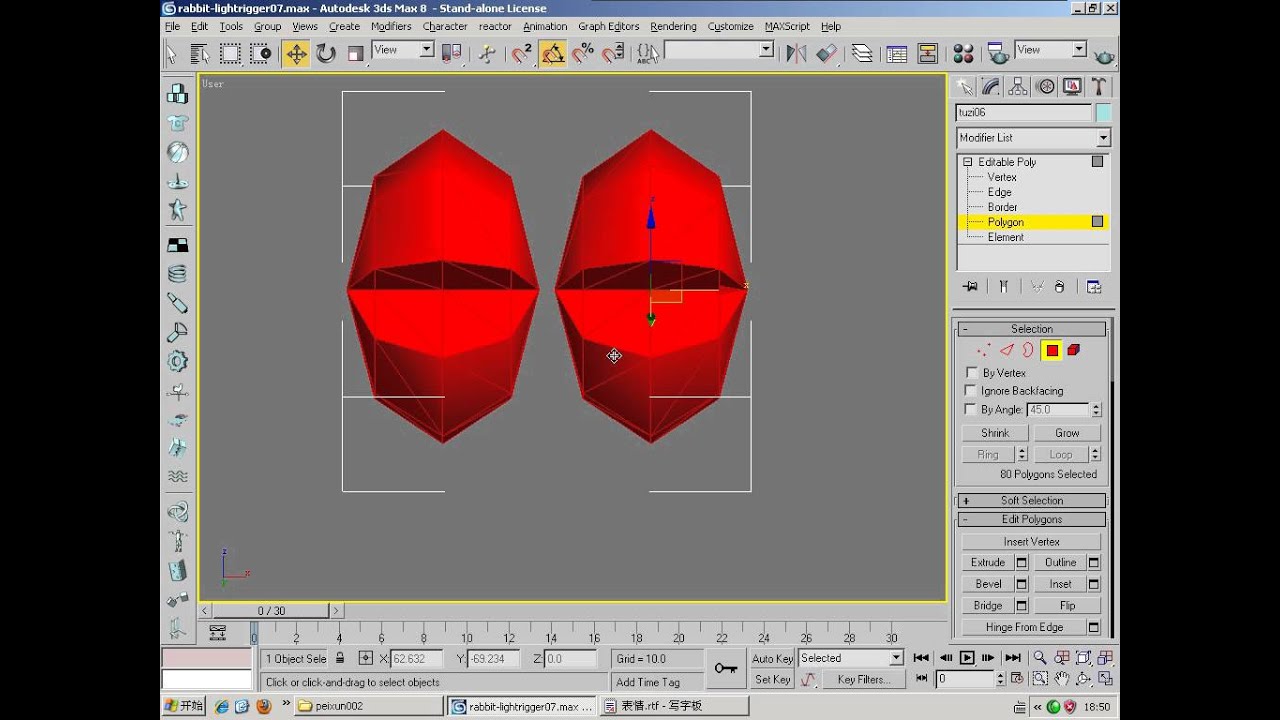This screenshot has height=720, width=1280.
Task: Open the Select by Name tool
Action: point(200,54)
